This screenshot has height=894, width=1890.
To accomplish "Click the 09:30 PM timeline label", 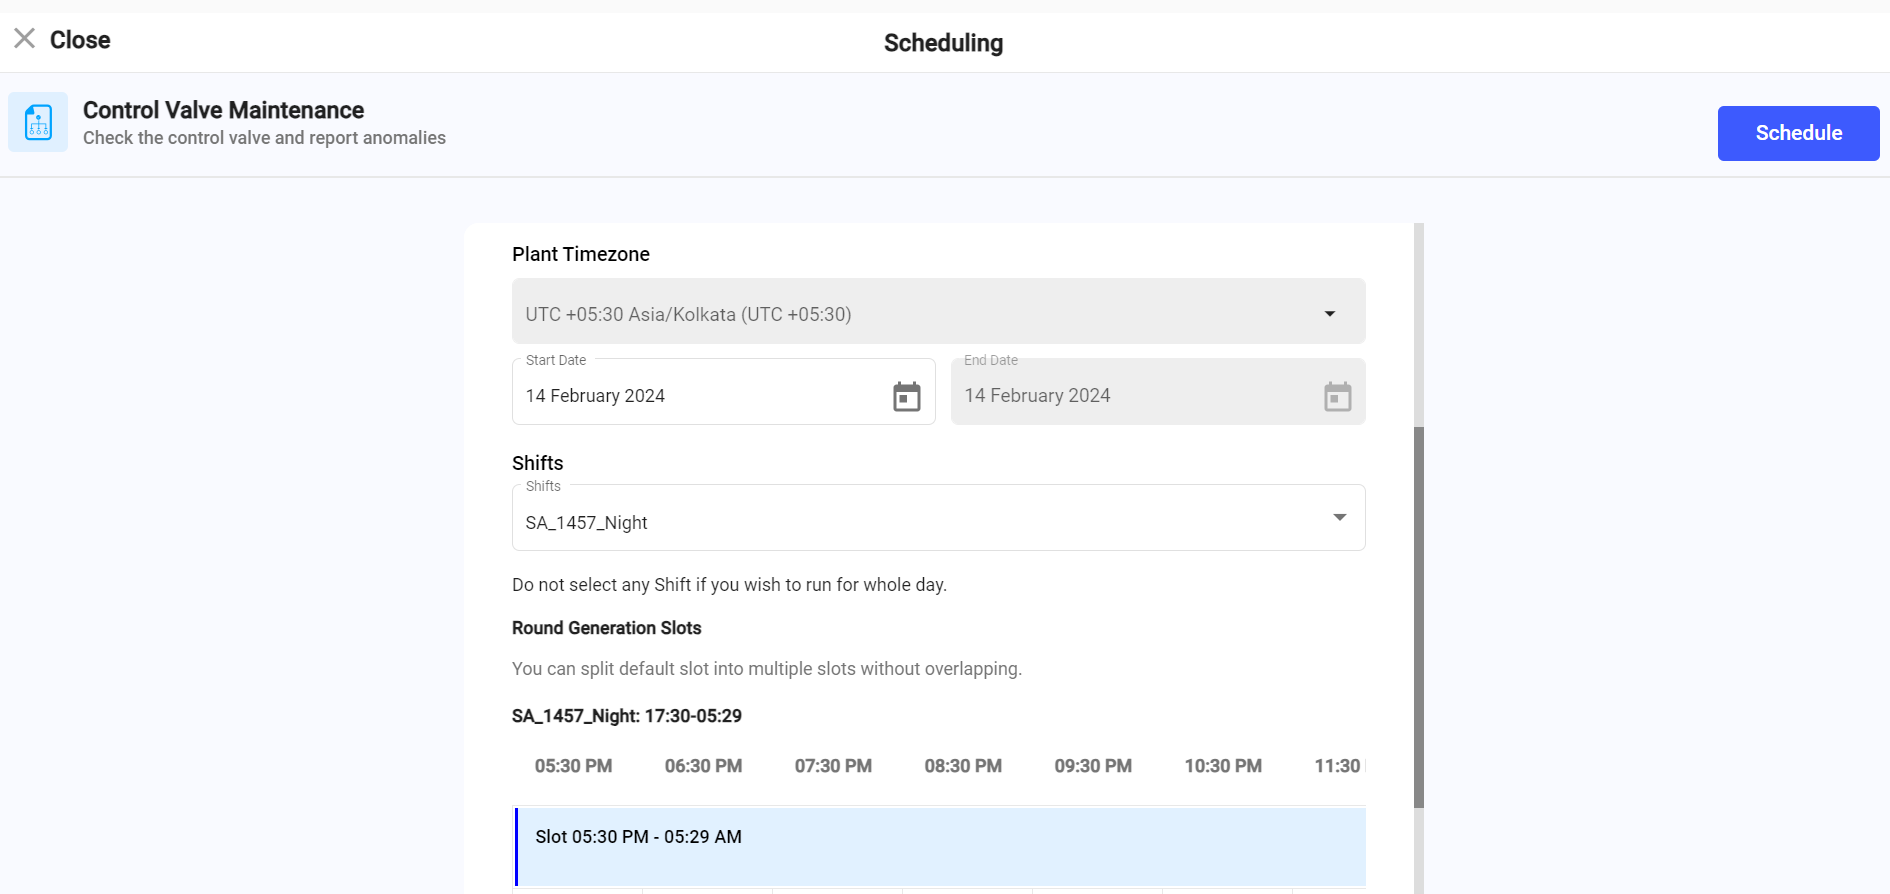I will 1093,766.
